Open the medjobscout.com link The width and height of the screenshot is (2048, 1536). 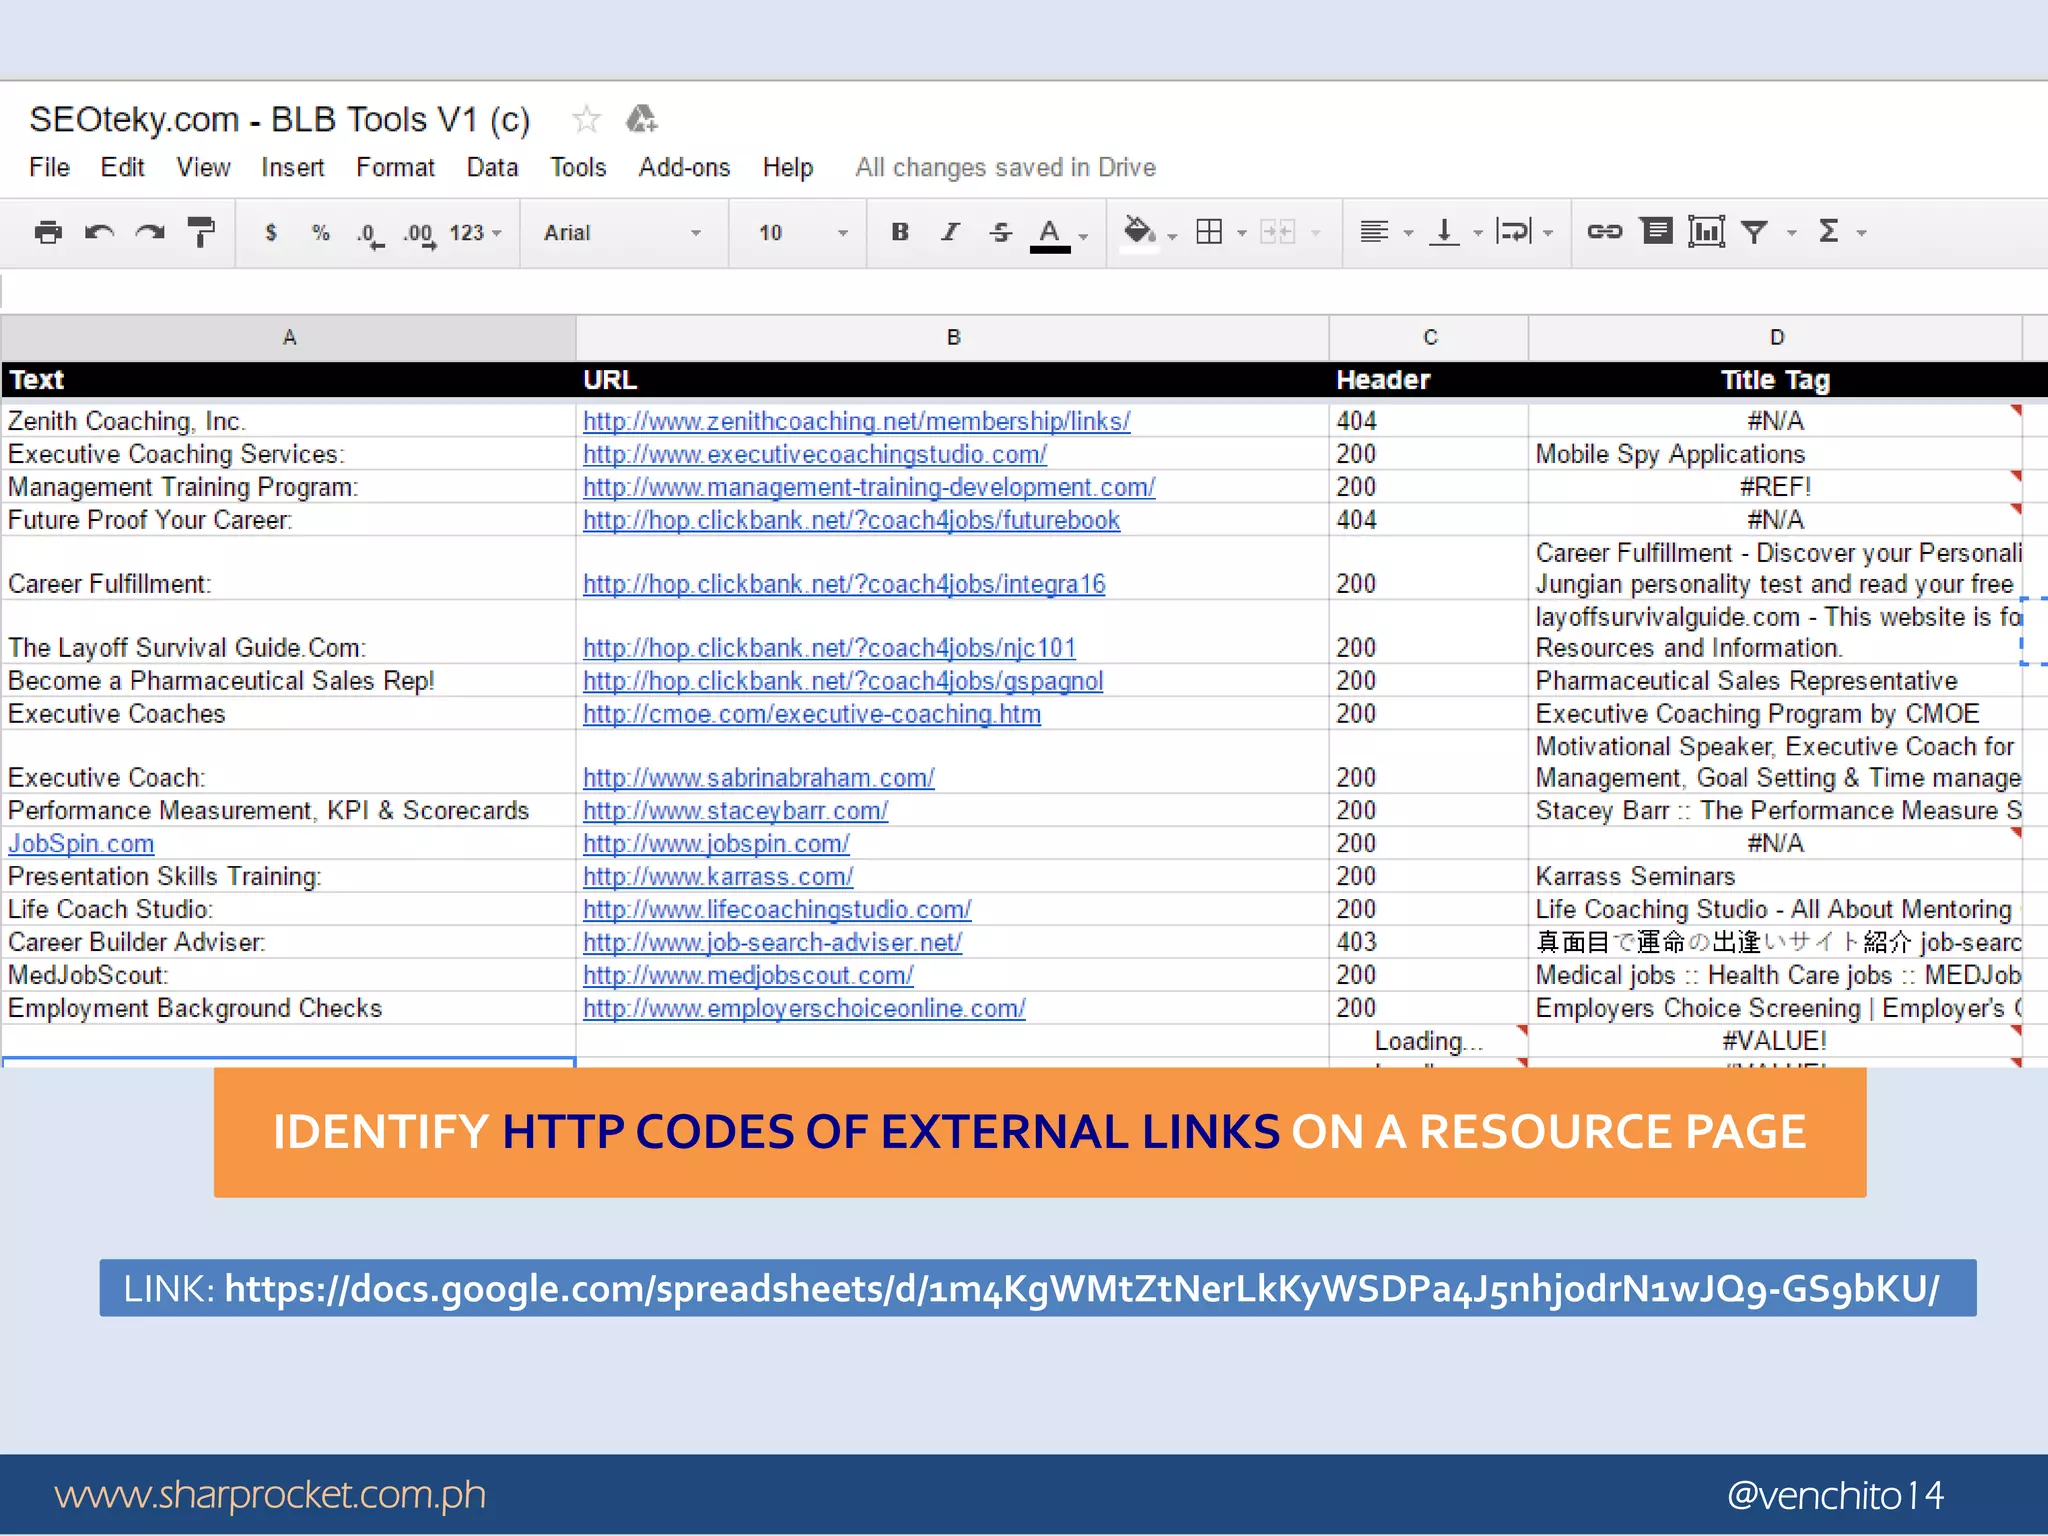click(747, 975)
